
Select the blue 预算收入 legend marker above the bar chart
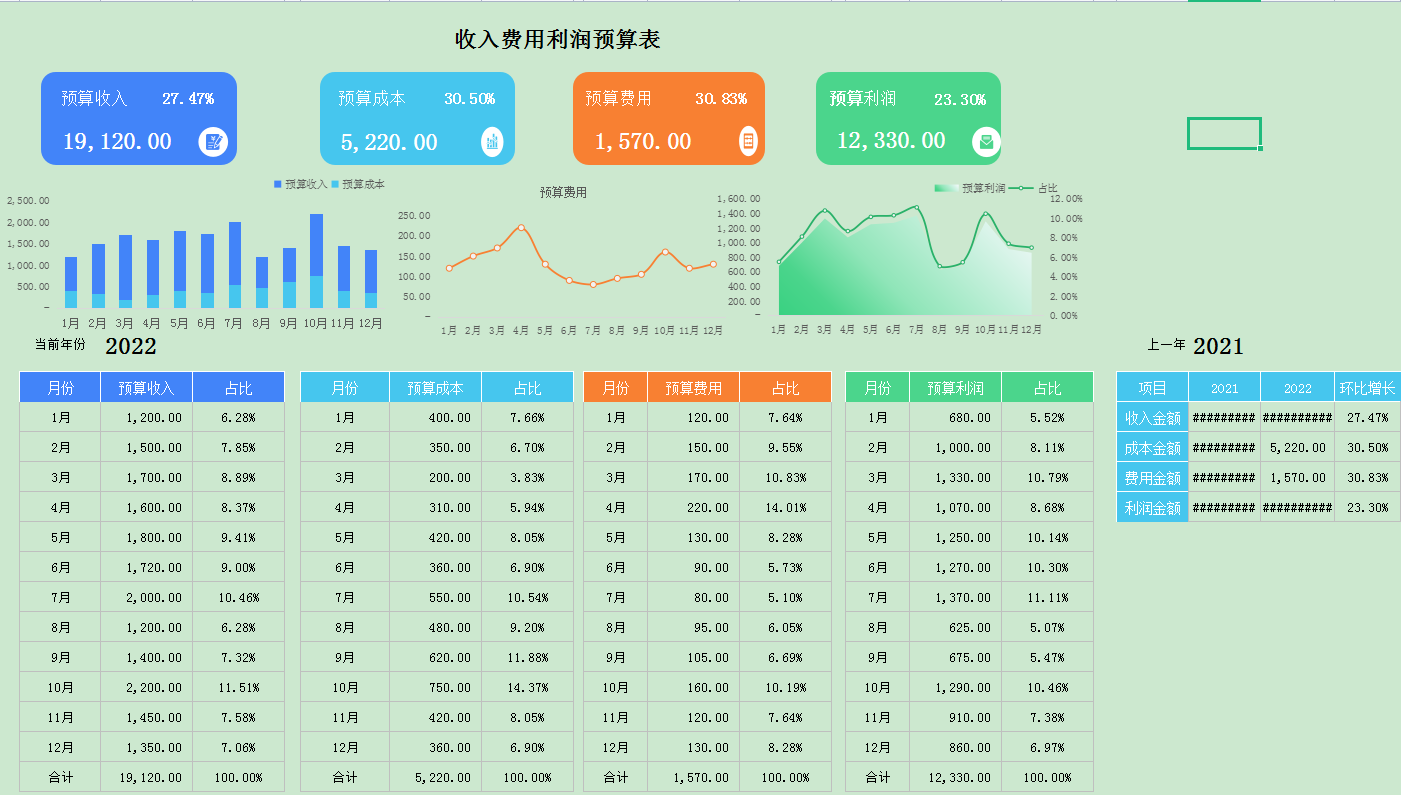pyautogui.click(x=276, y=184)
